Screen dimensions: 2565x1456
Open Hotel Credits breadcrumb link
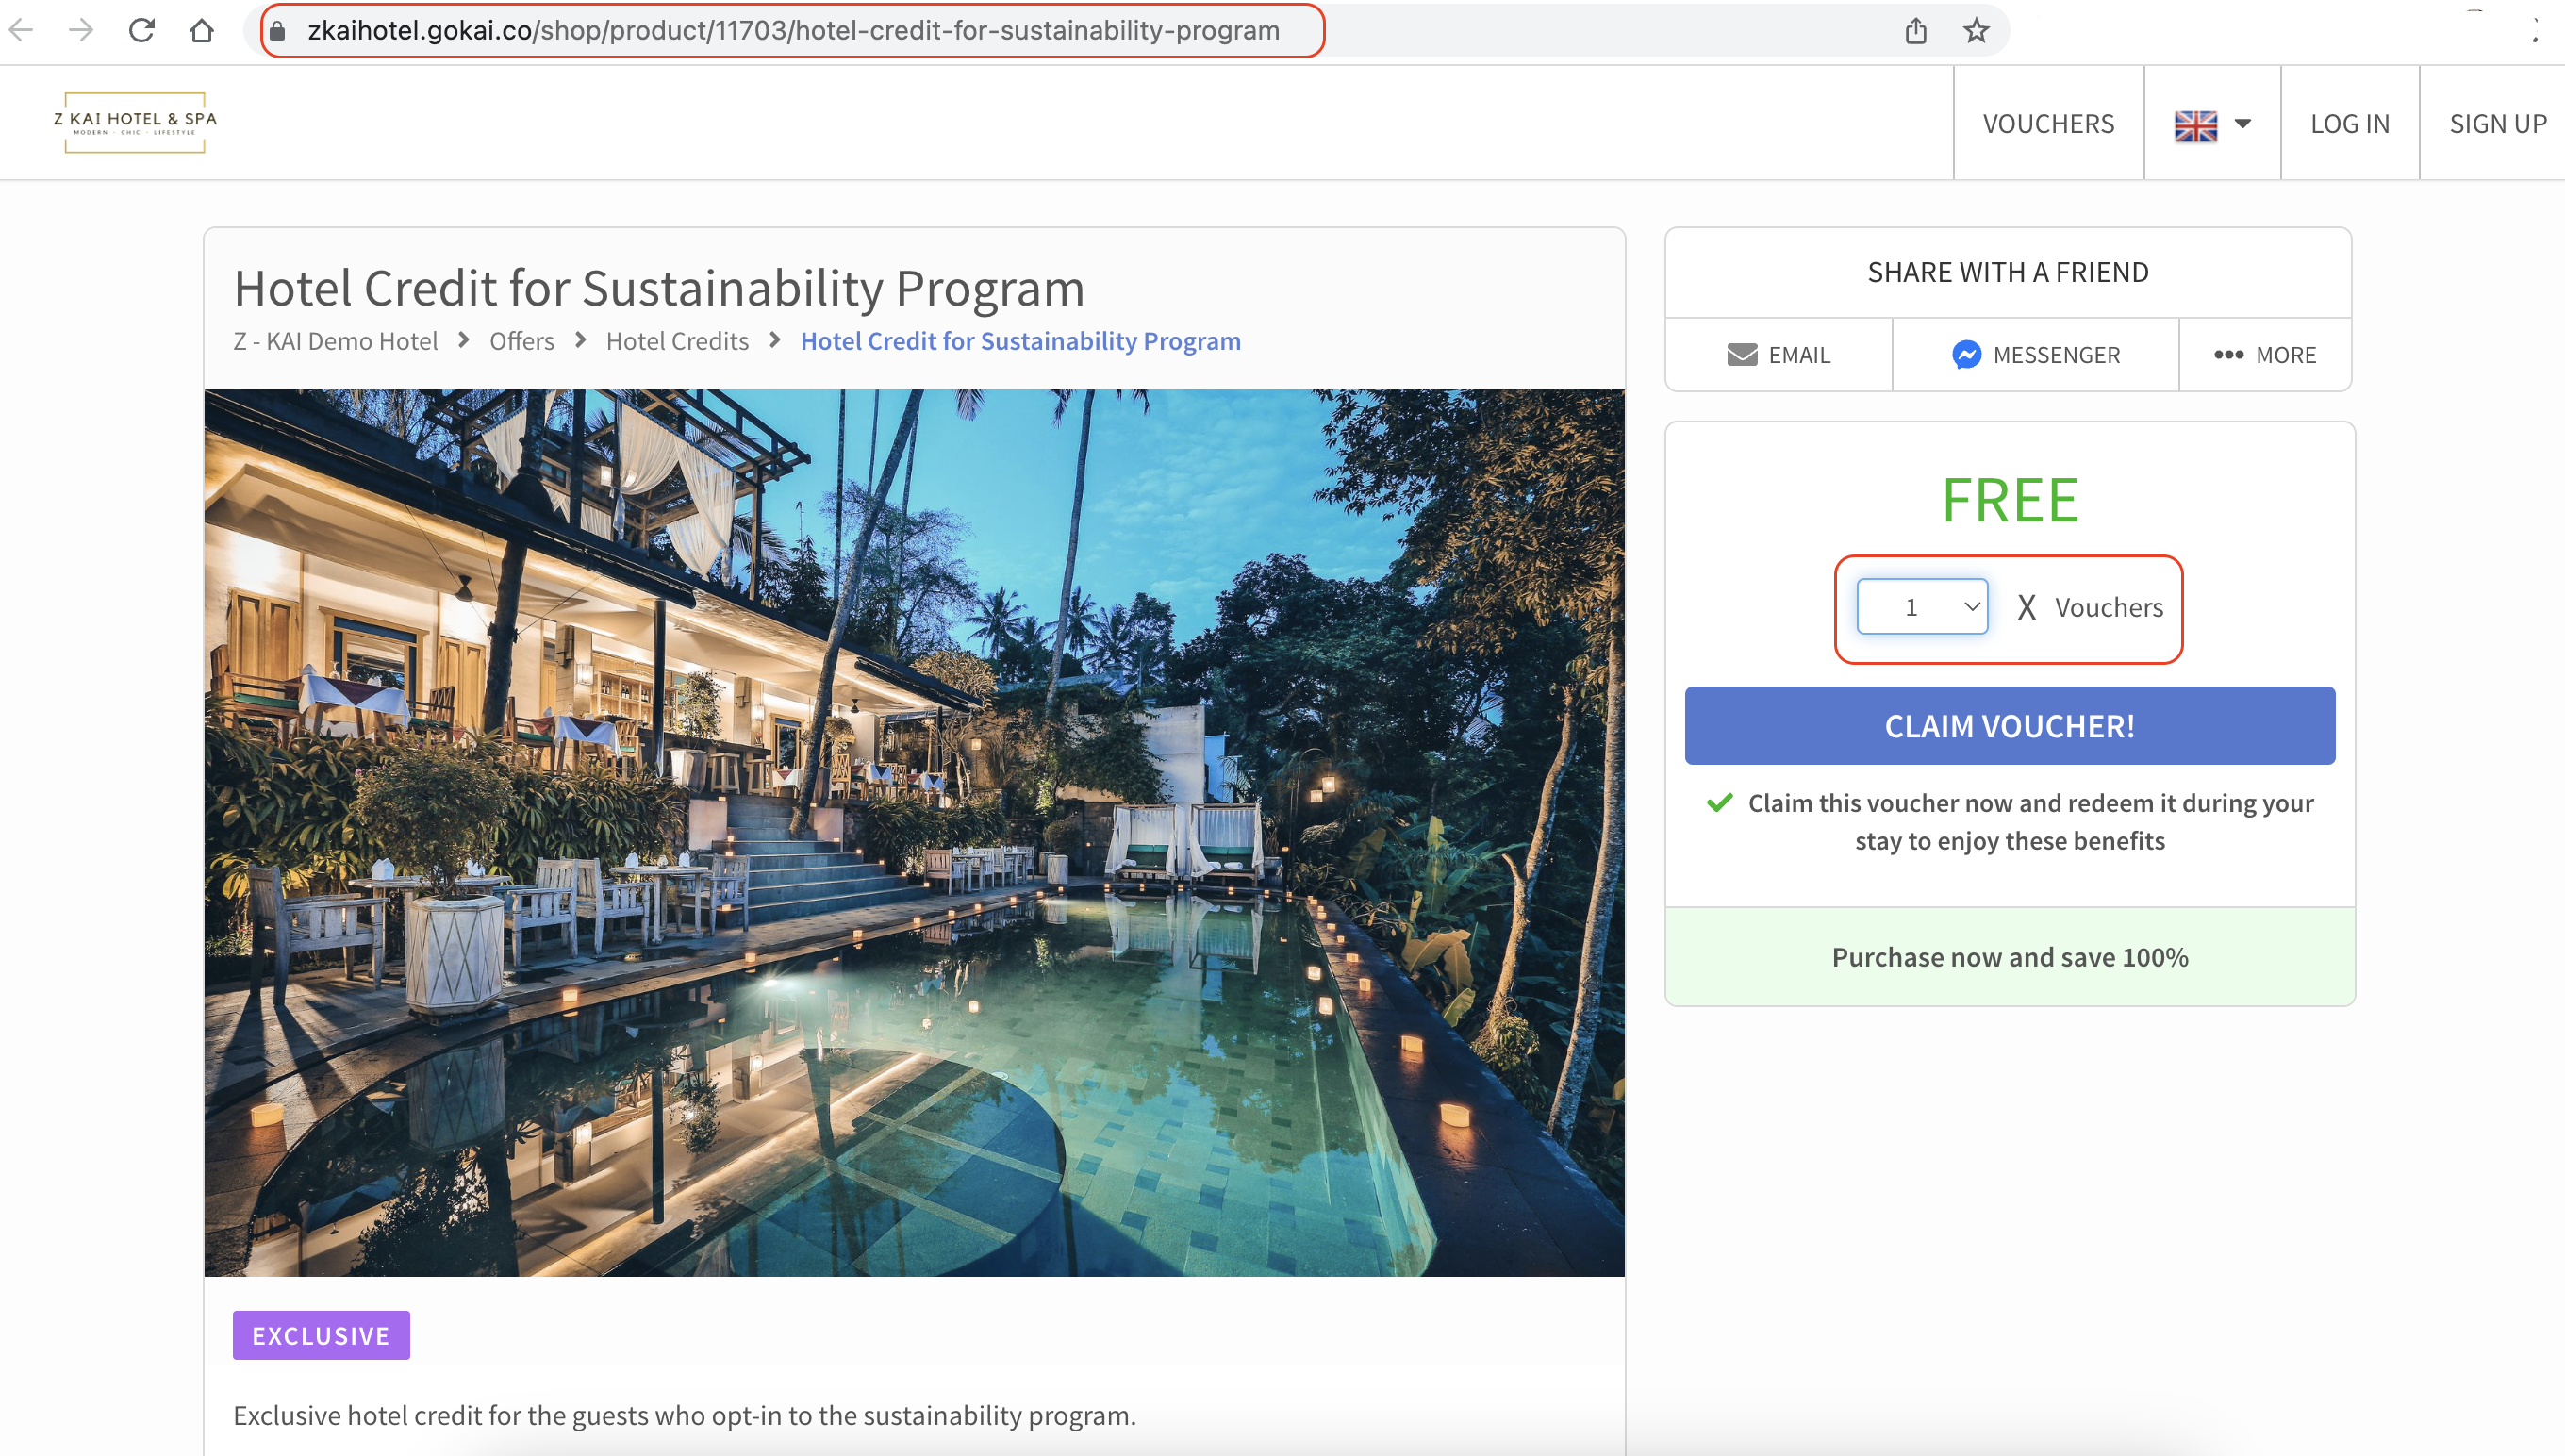coord(677,341)
